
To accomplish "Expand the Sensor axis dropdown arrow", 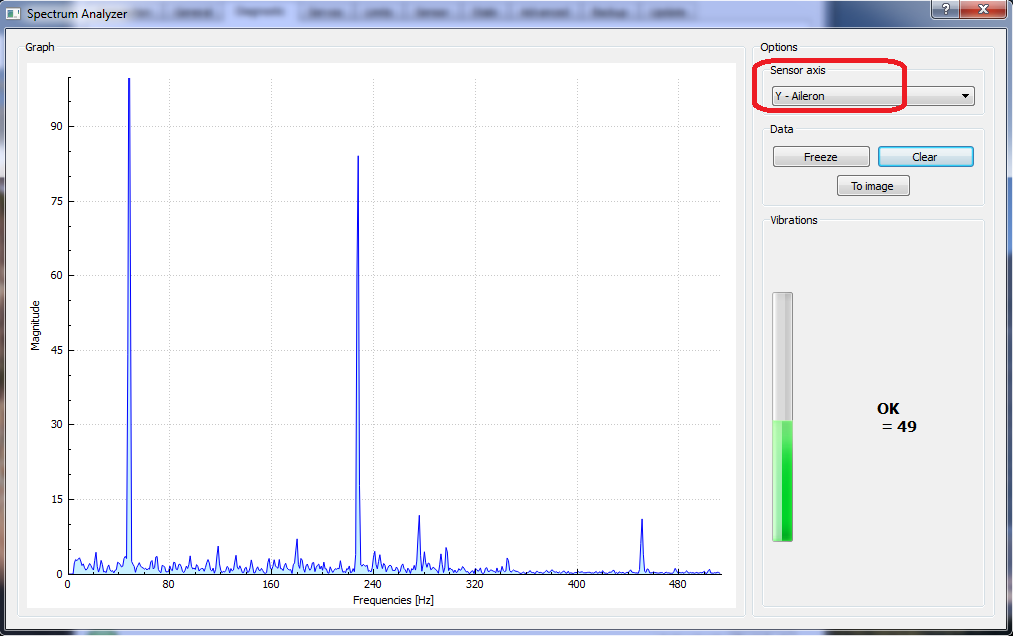I will point(965,97).
